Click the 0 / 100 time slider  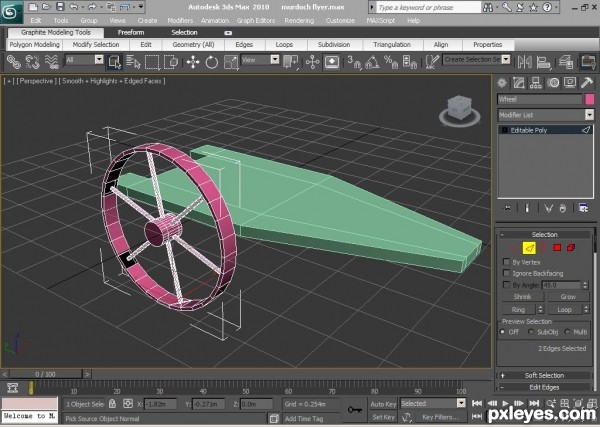[46, 374]
